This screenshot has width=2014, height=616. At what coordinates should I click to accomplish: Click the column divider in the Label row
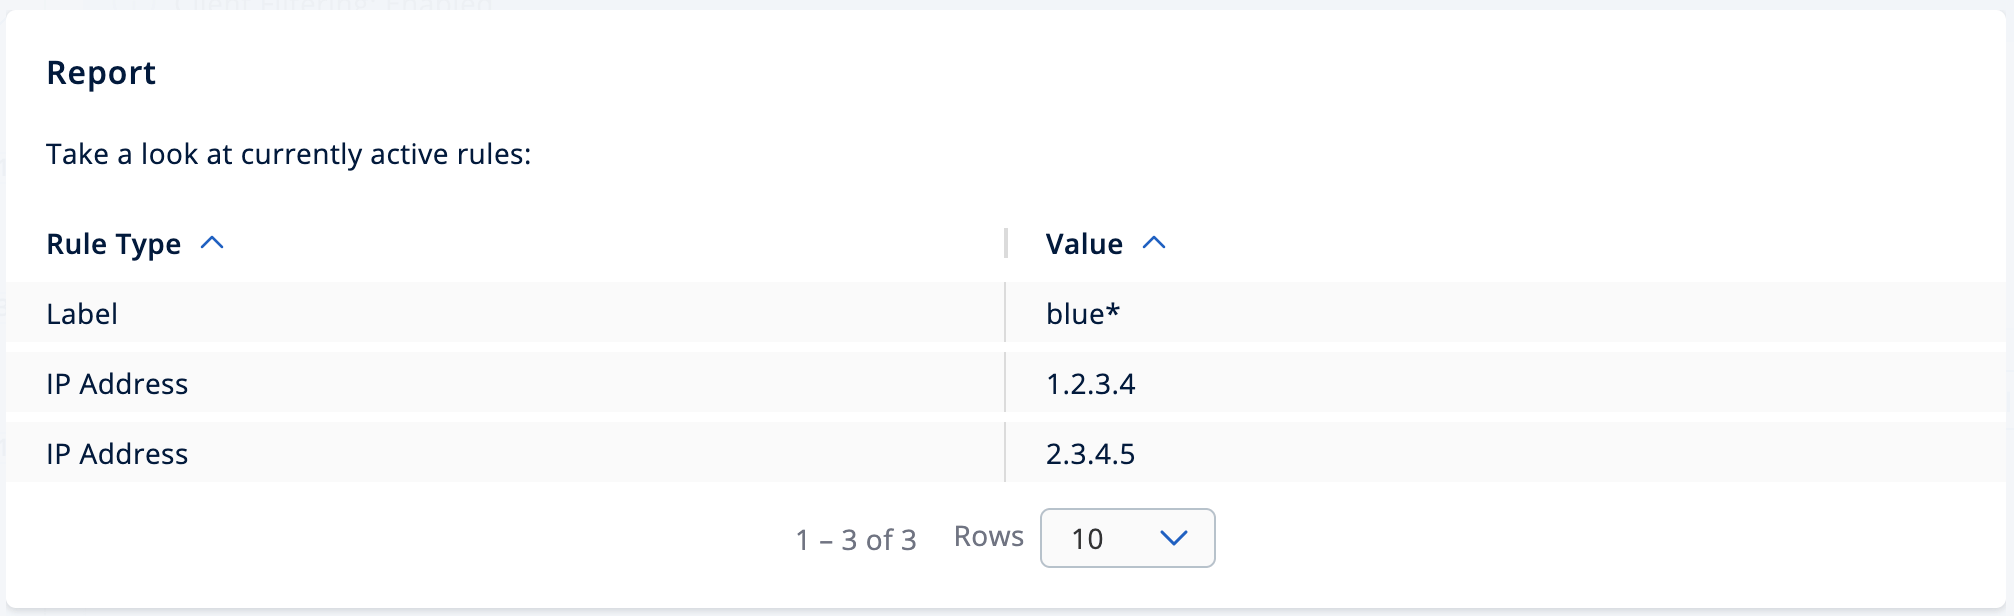point(1005,313)
